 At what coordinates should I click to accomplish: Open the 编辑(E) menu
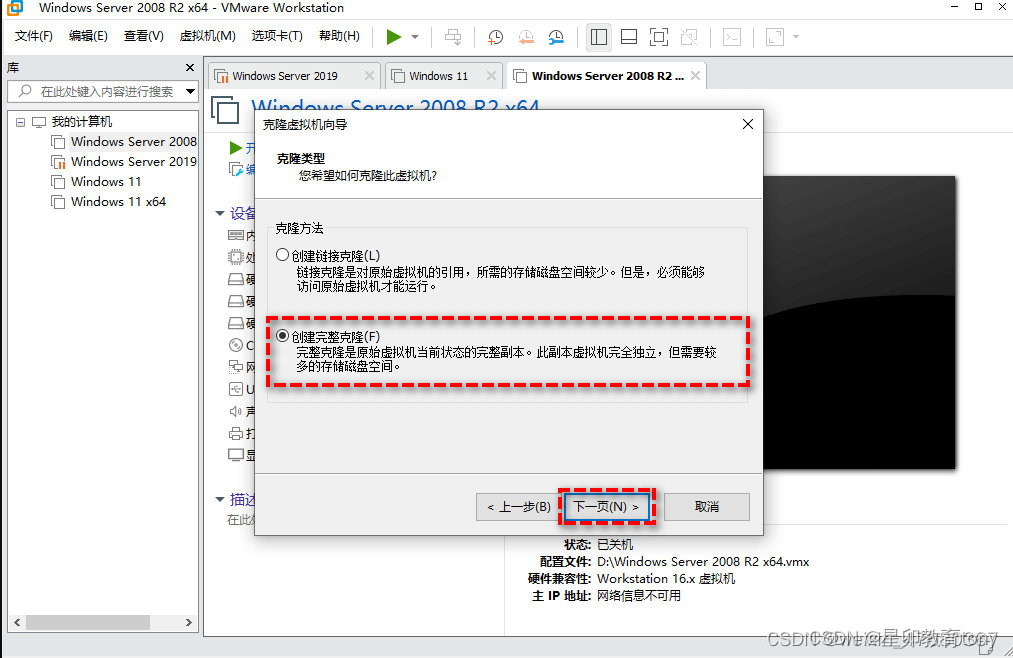pos(89,36)
